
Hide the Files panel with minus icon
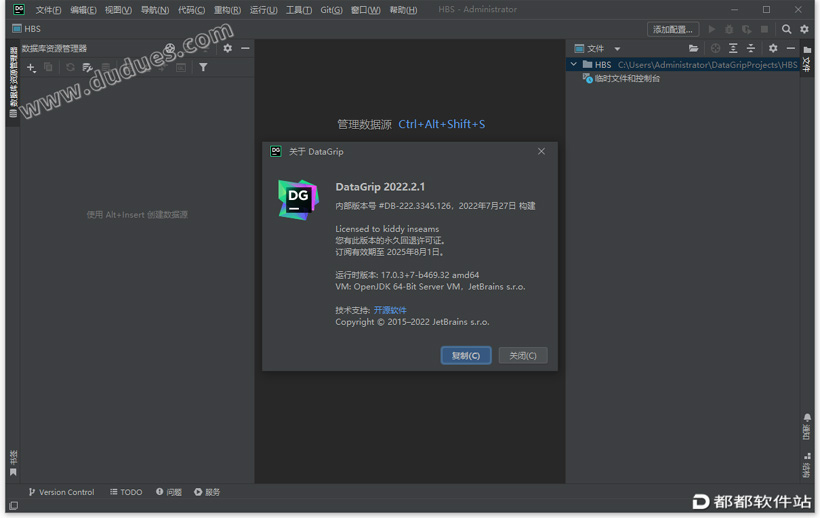[791, 49]
